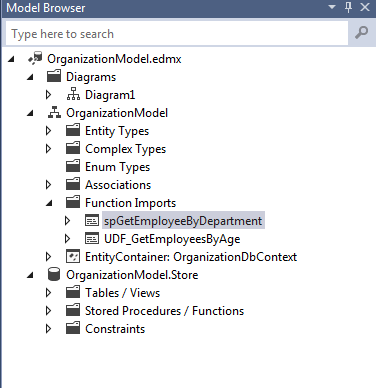Expand the Entity Types node
This screenshot has width=376, height=388.
(x=49, y=131)
